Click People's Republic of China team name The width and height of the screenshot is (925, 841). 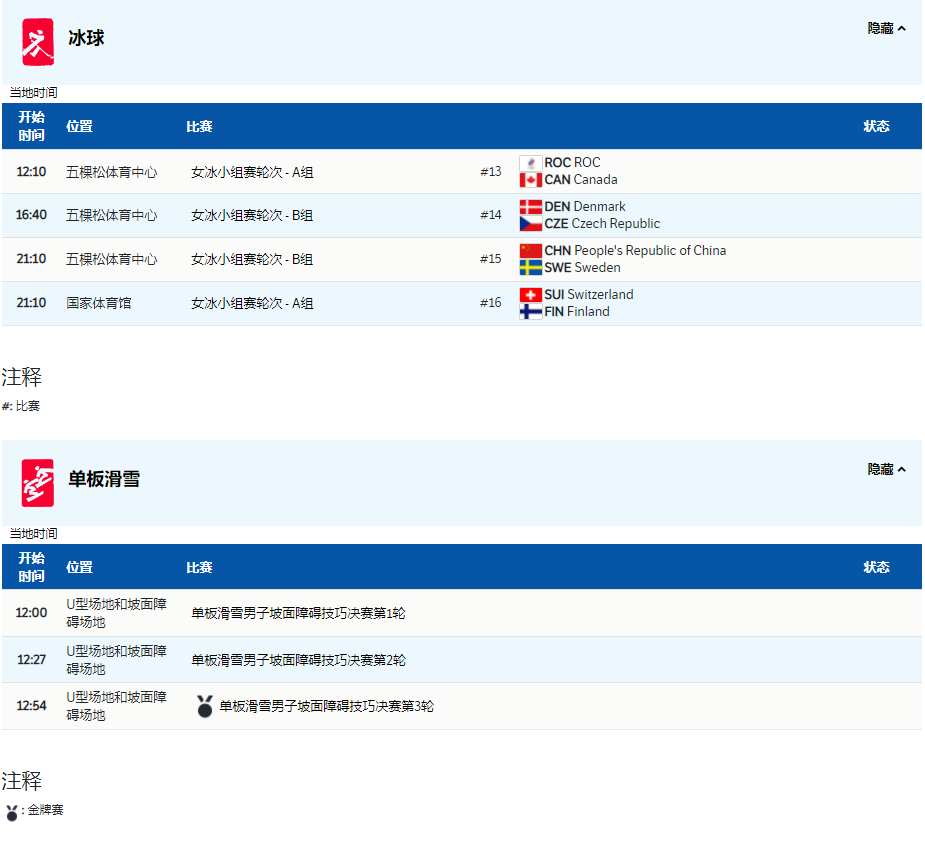[650, 251]
